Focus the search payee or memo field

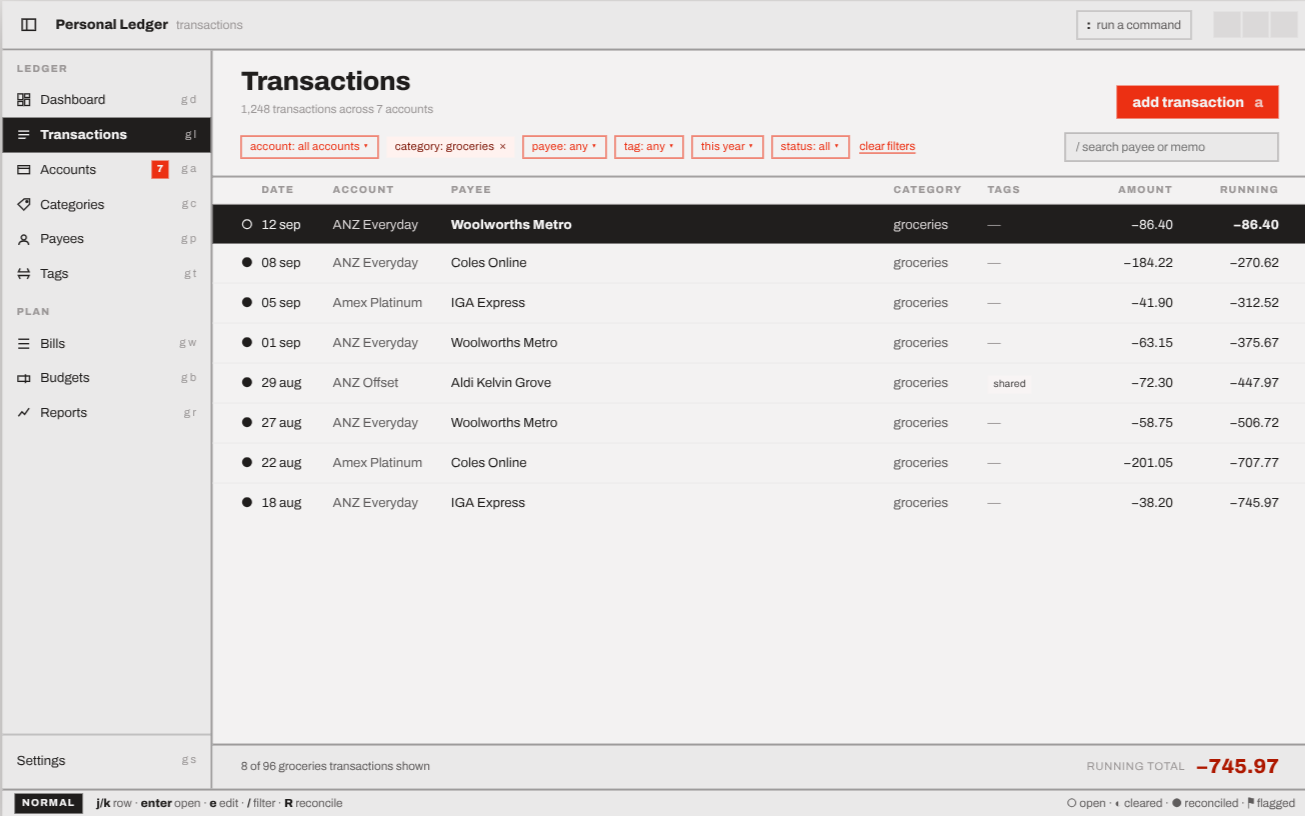[x=1171, y=147]
